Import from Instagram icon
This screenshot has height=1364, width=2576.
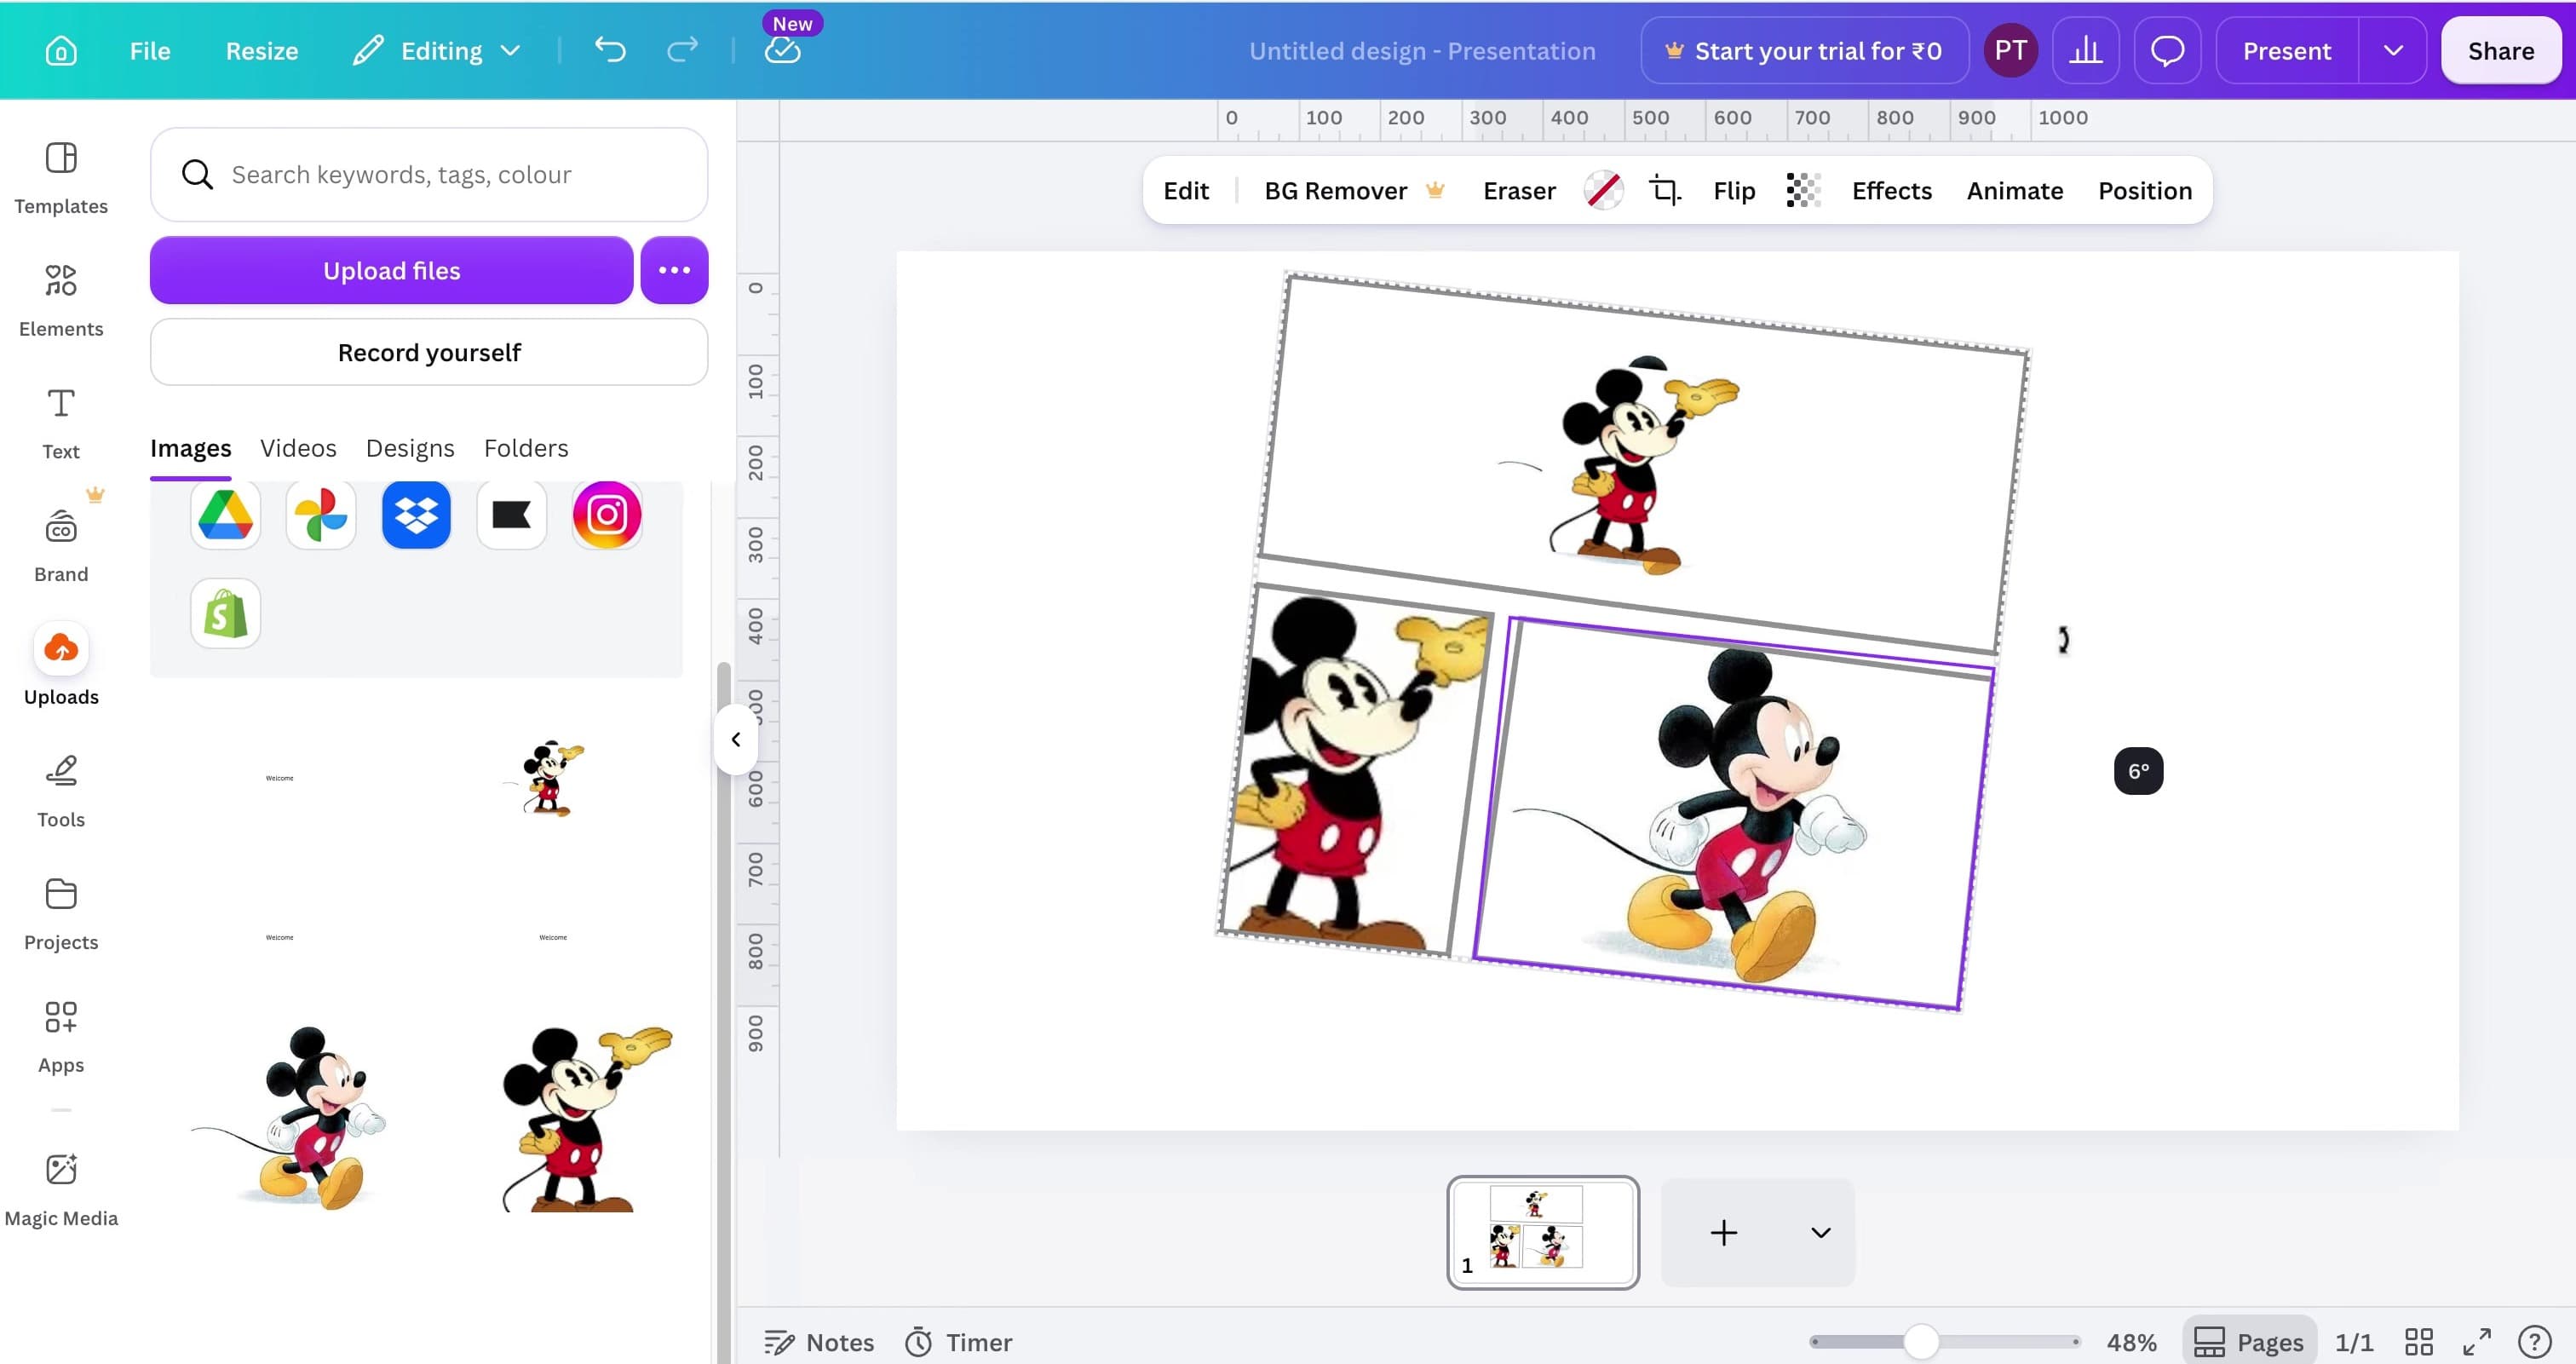(607, 515)
